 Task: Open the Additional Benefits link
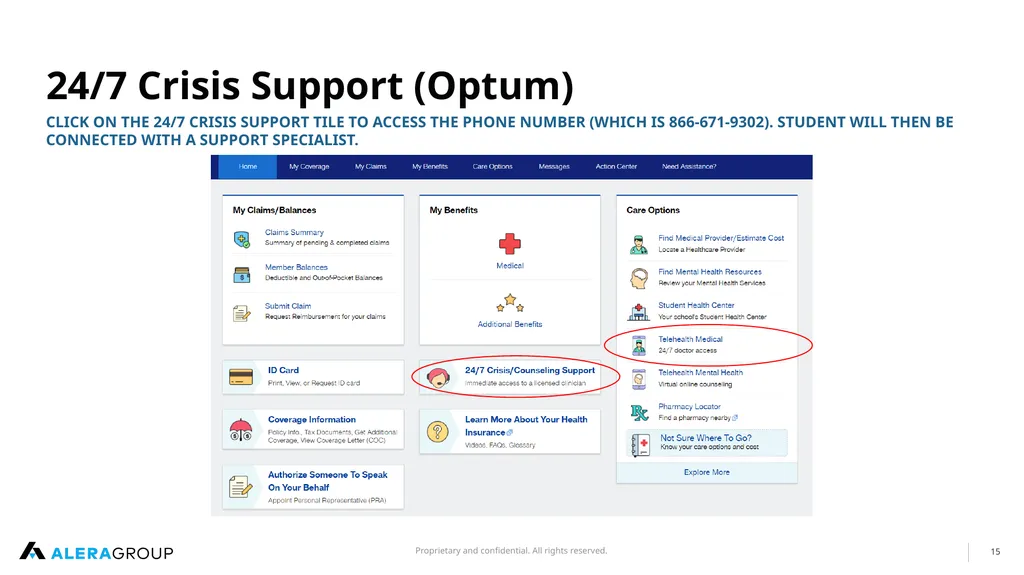click(x=510, y=324)
